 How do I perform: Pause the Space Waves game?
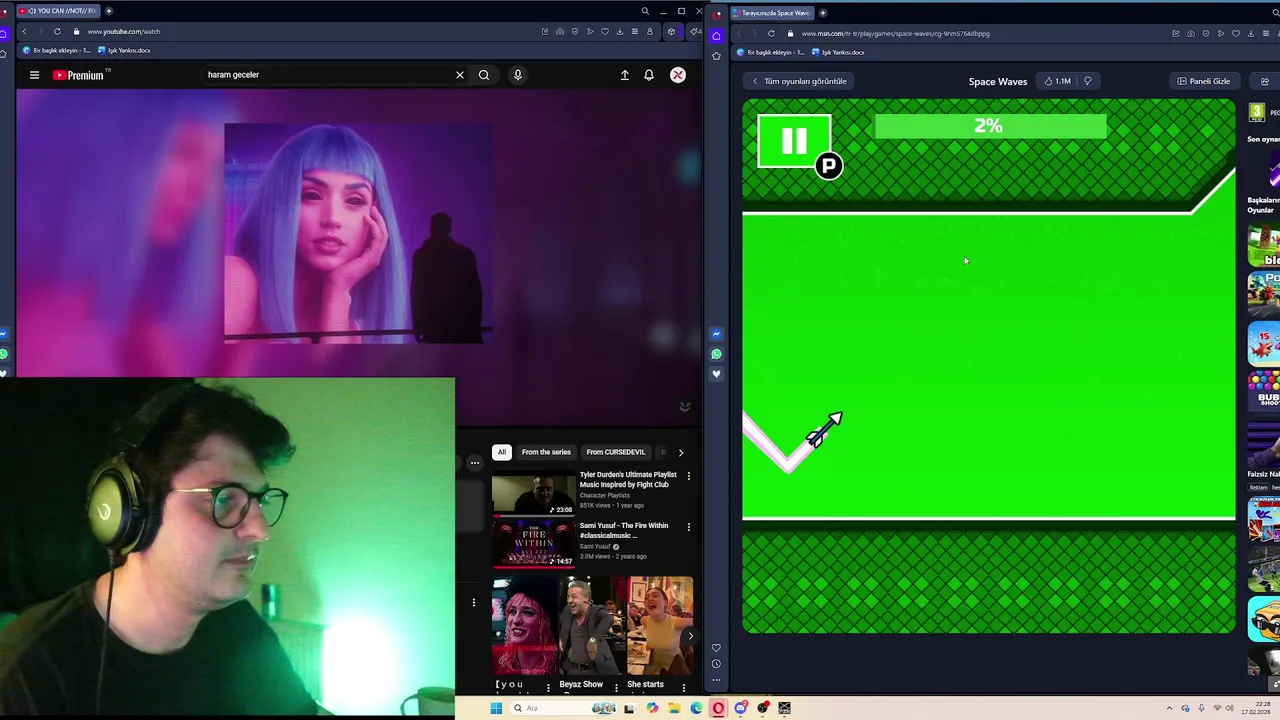794,141
